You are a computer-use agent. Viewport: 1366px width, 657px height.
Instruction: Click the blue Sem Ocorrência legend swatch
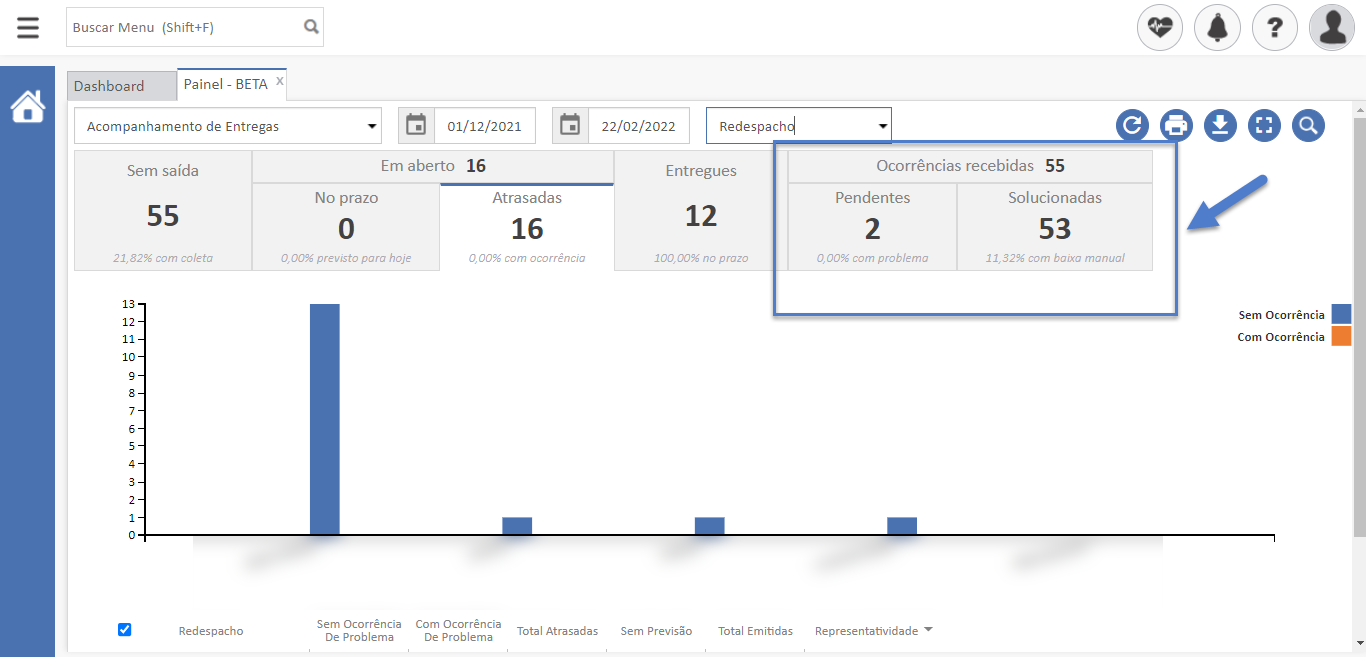[x=1341, y=315]
